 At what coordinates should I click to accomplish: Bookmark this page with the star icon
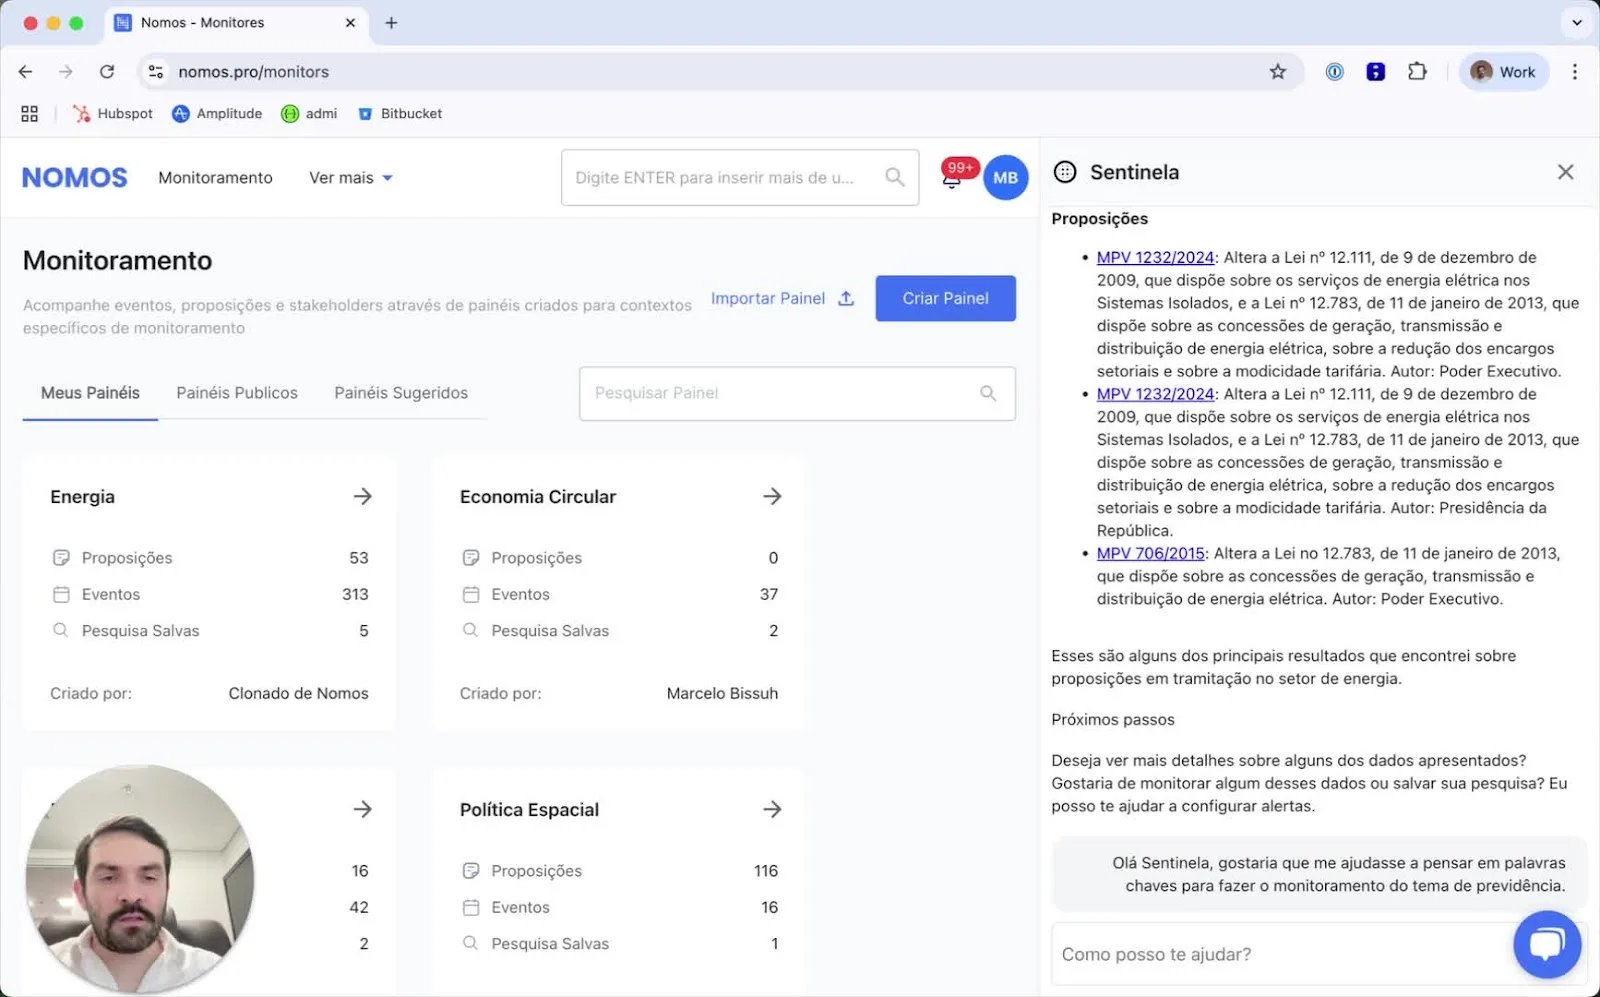point(1278,72)
